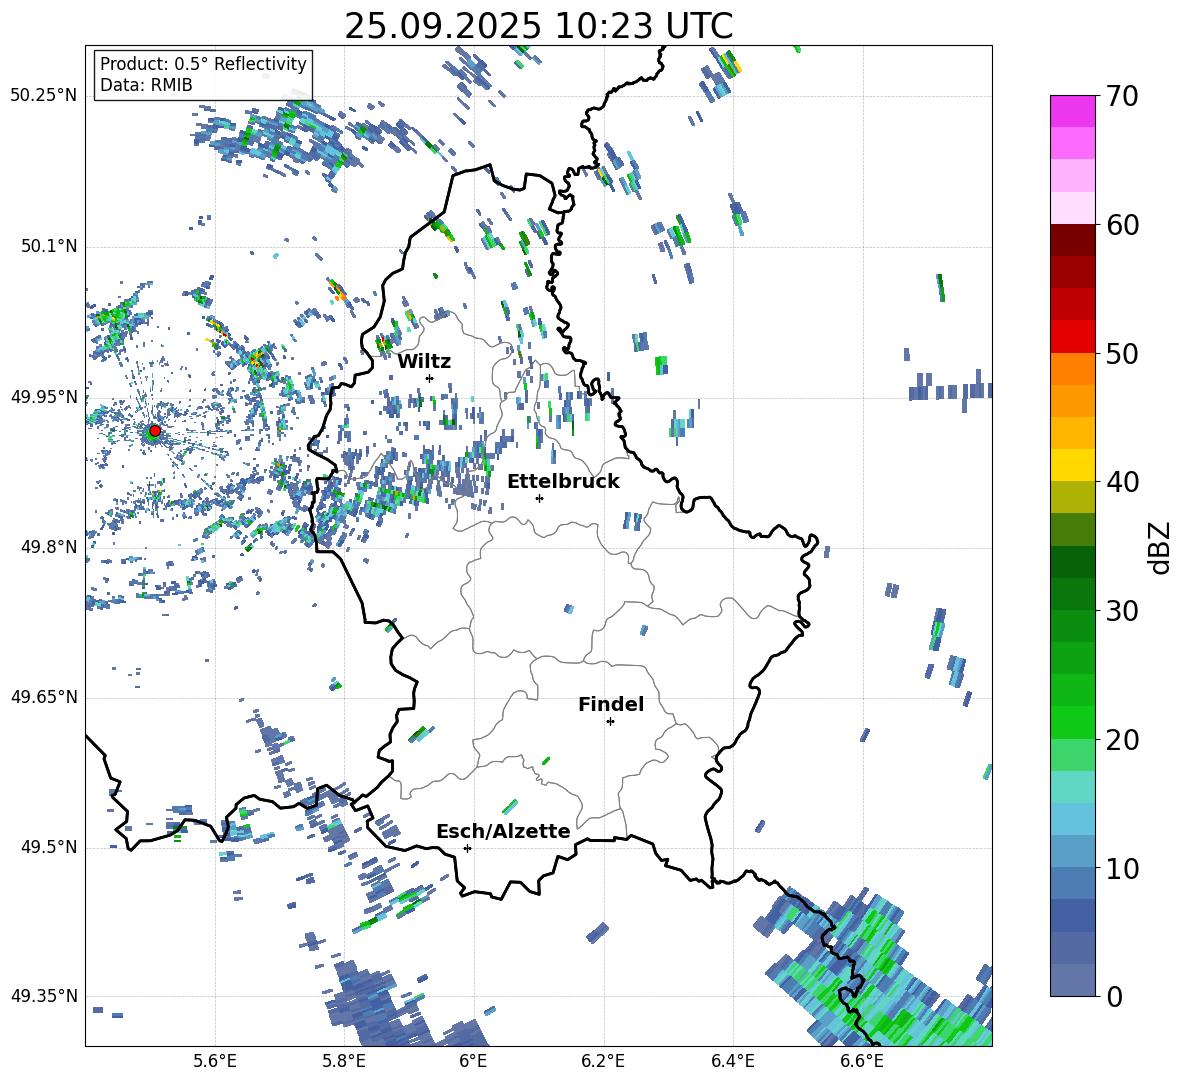Click the colorbar tick label 20

tap(1122, 740)
